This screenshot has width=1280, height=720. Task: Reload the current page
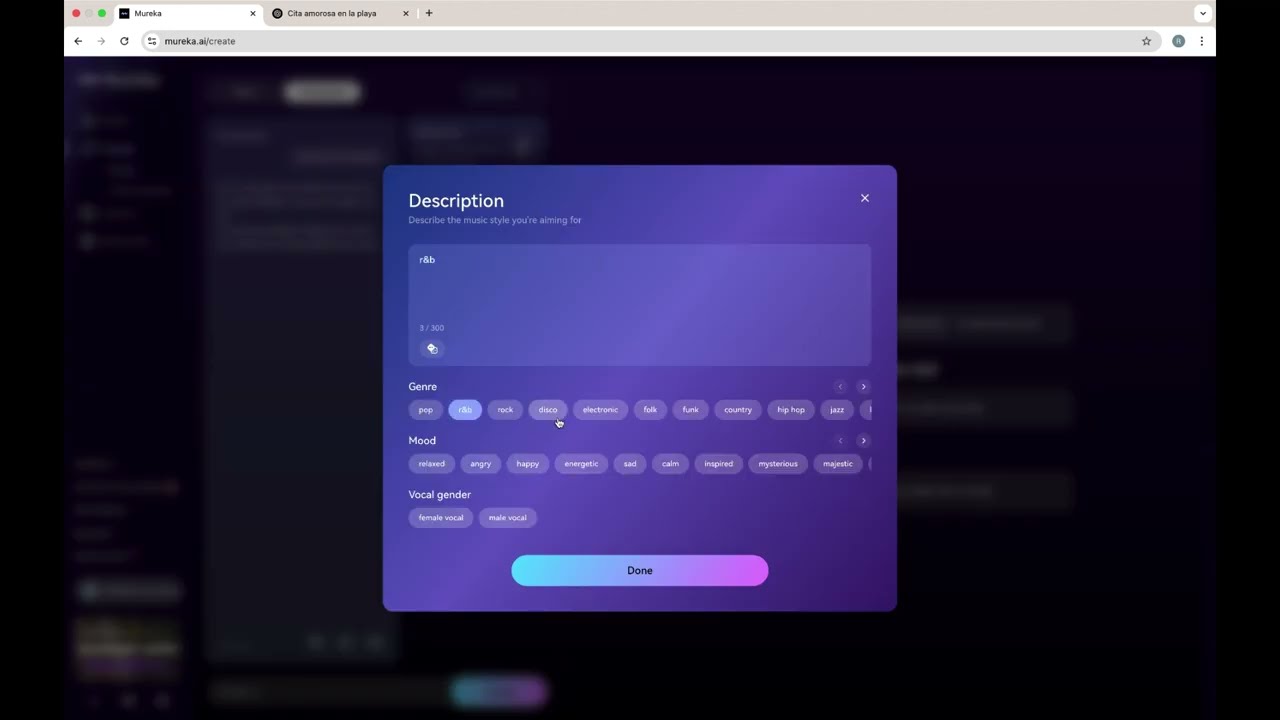tap(124, 41)
